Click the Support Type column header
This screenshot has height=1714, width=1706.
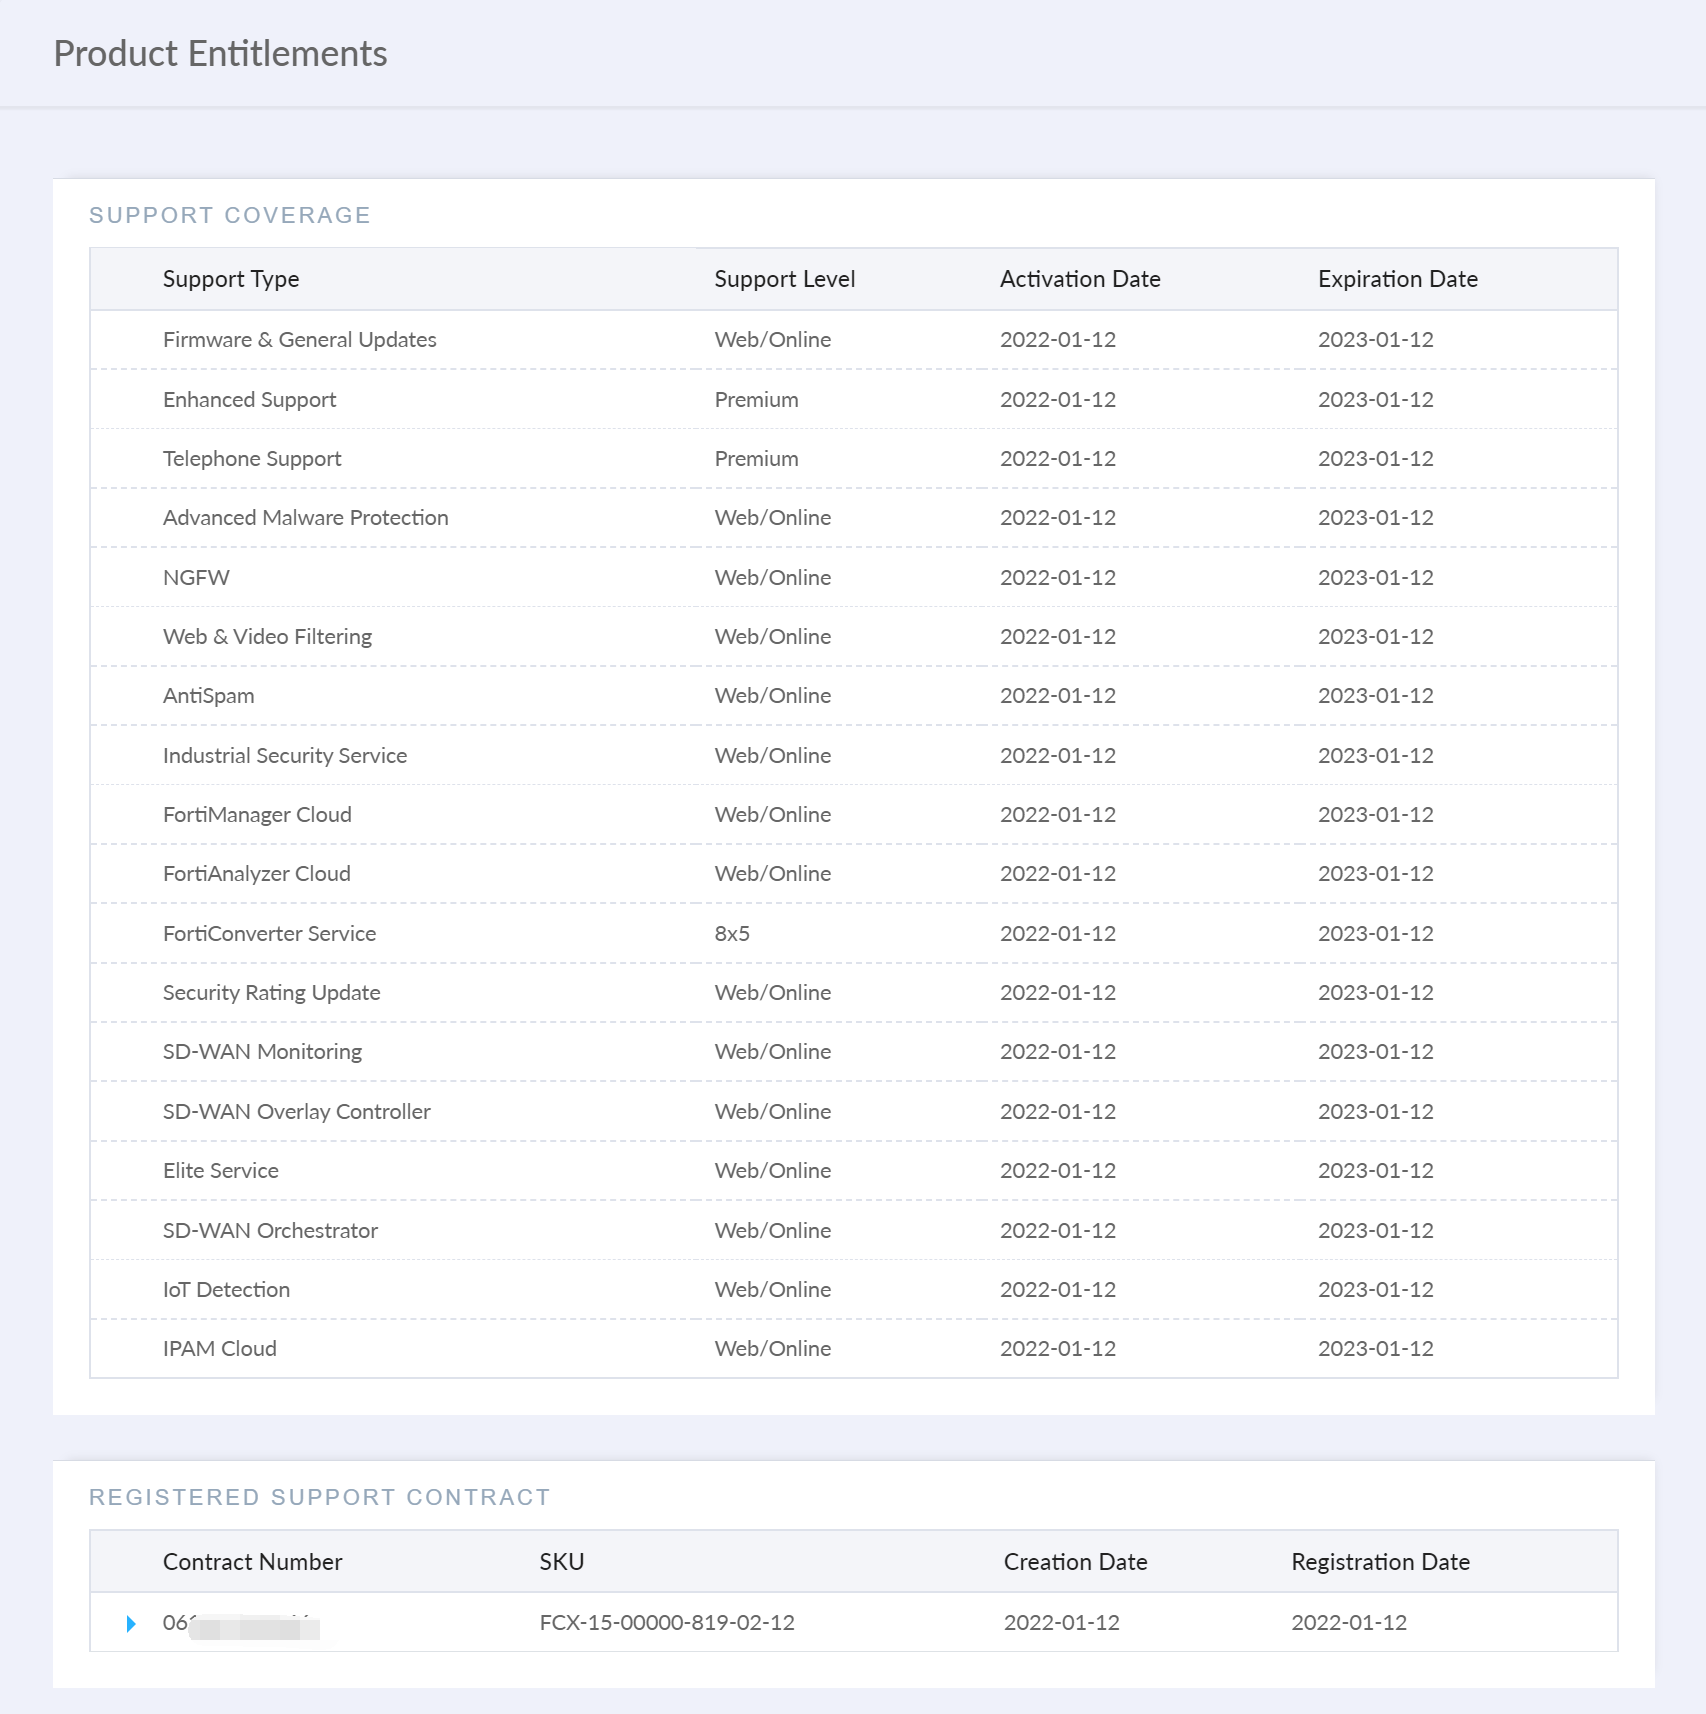pos(231,279)
